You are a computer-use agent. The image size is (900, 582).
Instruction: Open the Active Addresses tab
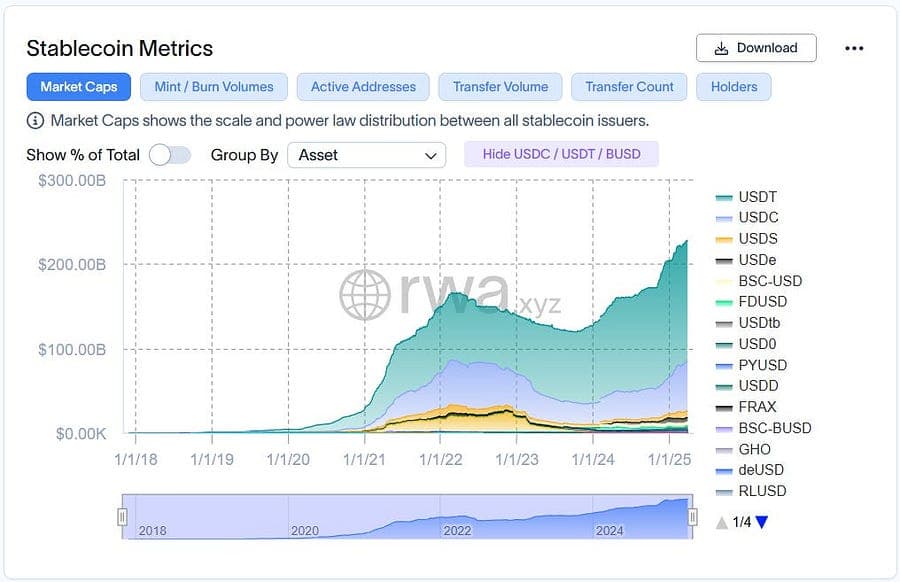coord(363,87)
